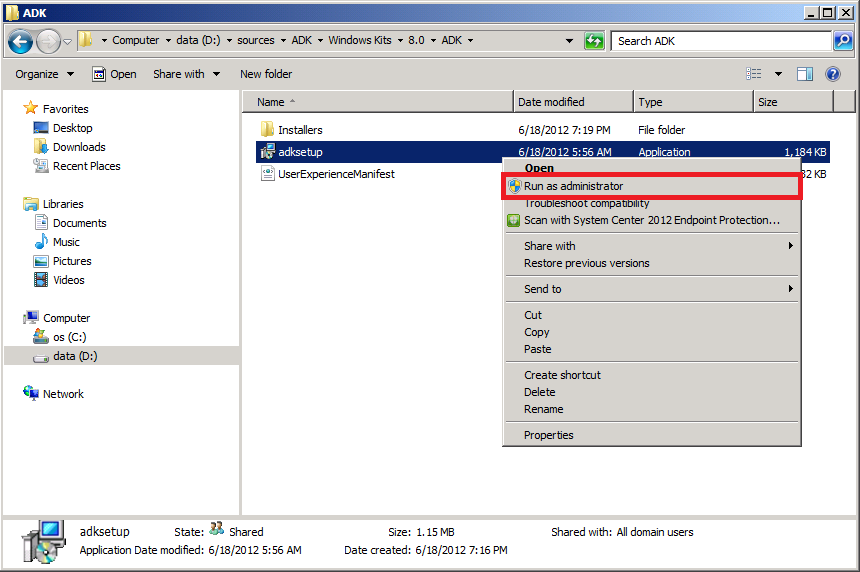This screenshot has width=860, height=572.
Task: Click the Favorites star icon
Action: point(31,108)
